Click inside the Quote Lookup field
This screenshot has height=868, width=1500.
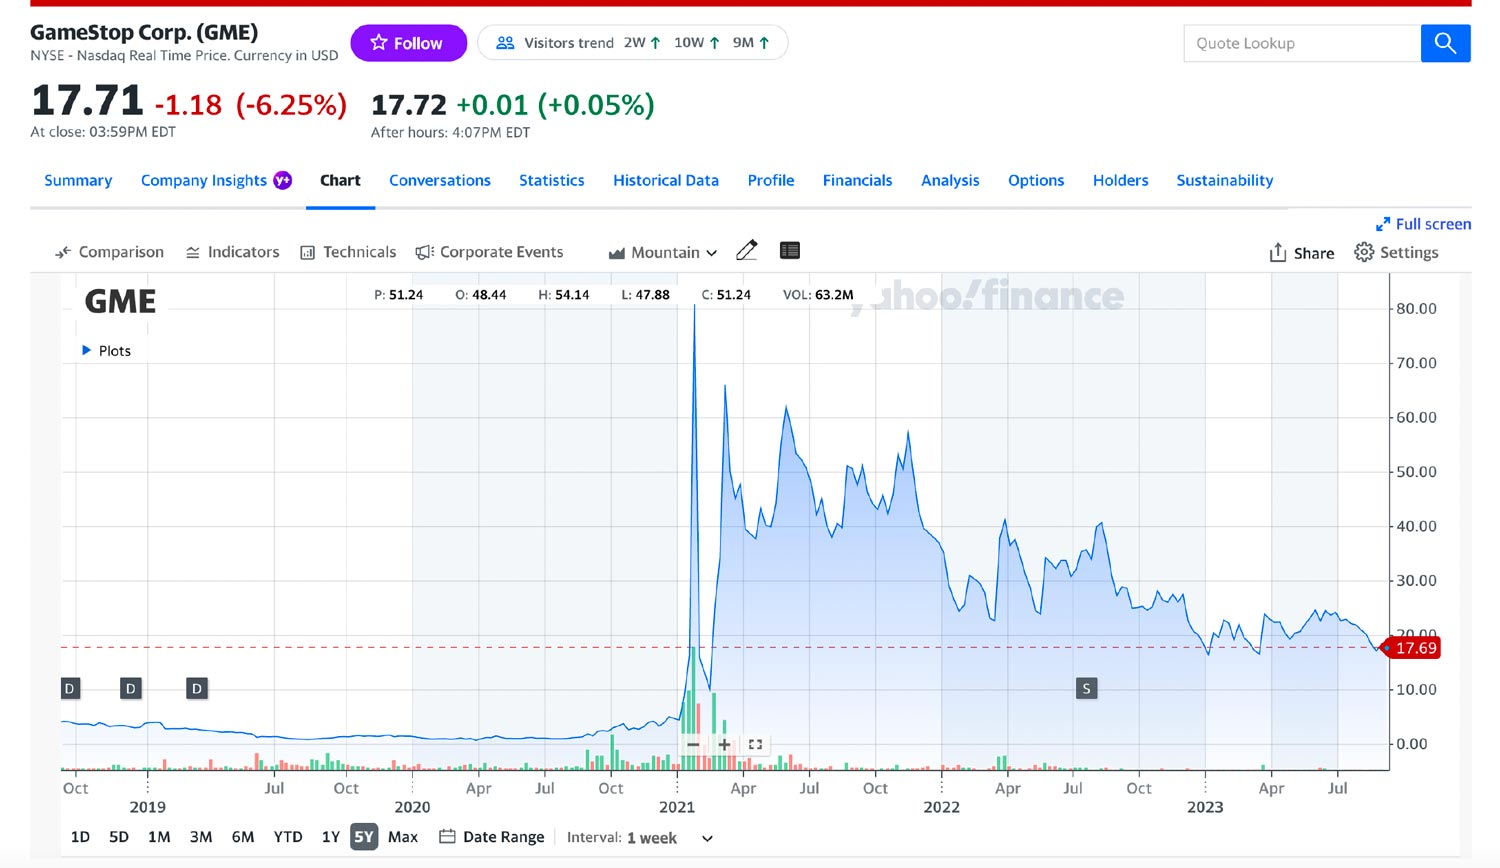[1302, 43]
